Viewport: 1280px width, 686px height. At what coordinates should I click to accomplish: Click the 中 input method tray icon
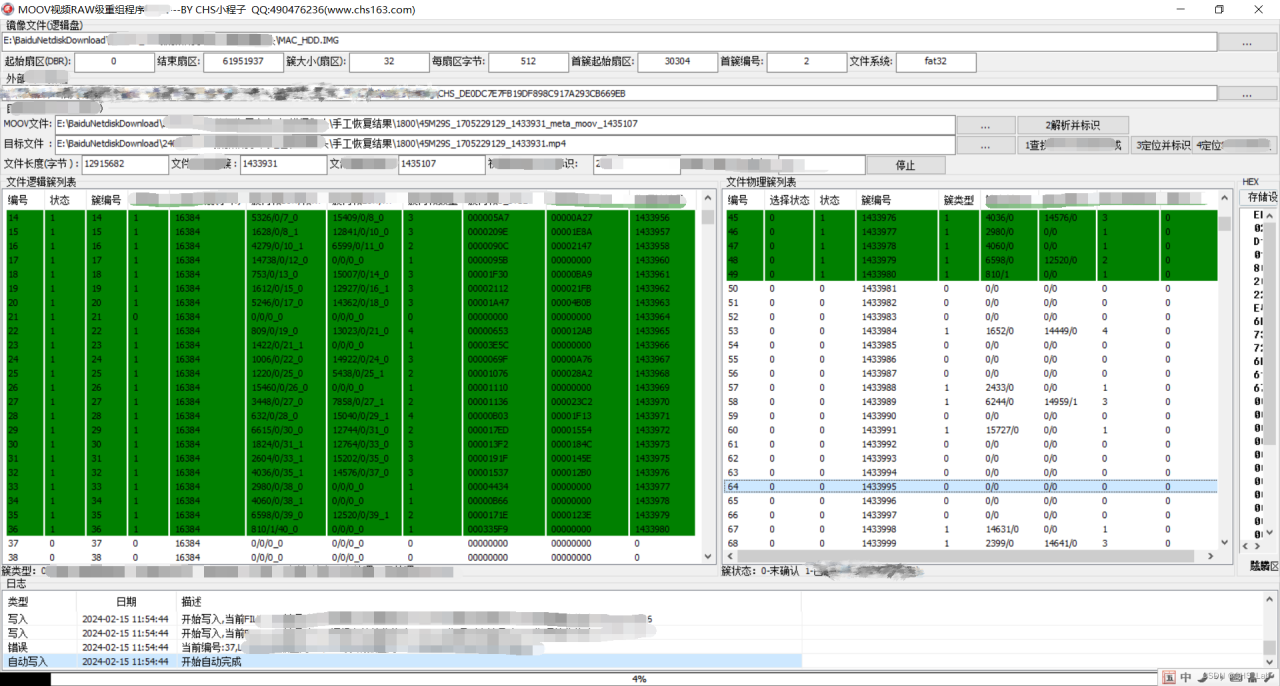click(1186, 677)
